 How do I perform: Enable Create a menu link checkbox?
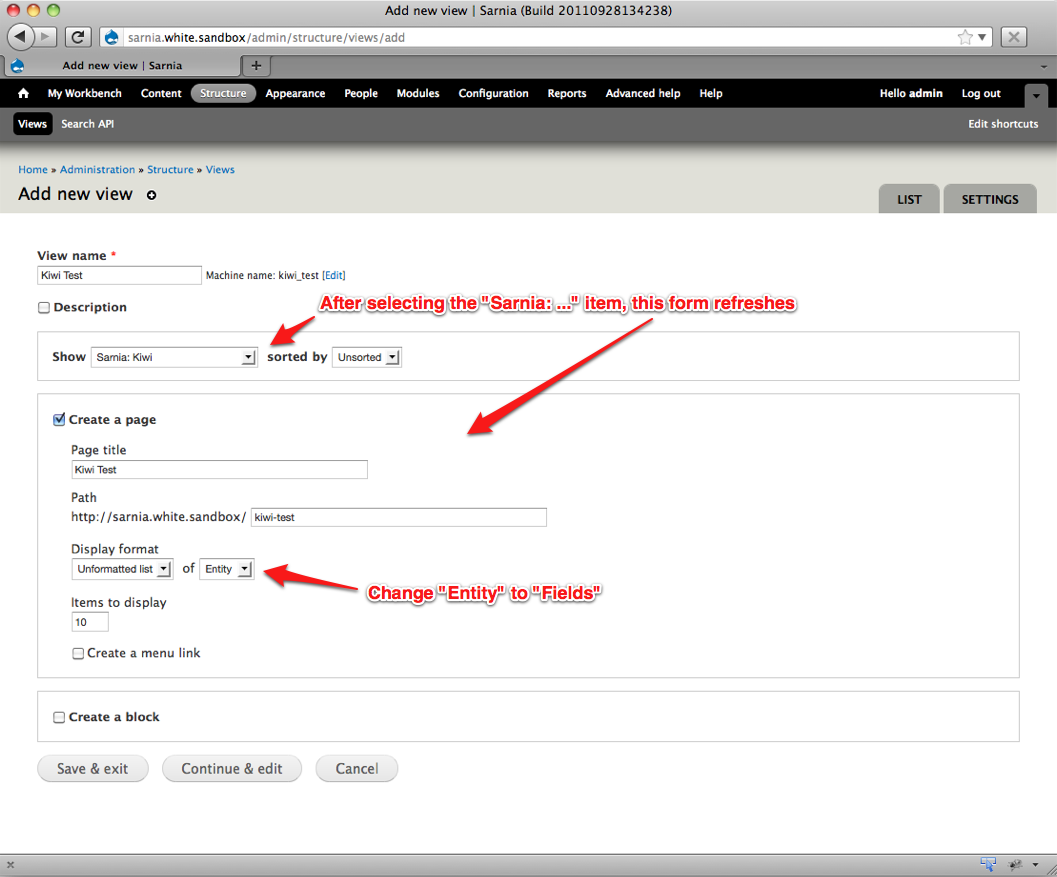pos(78,653)
